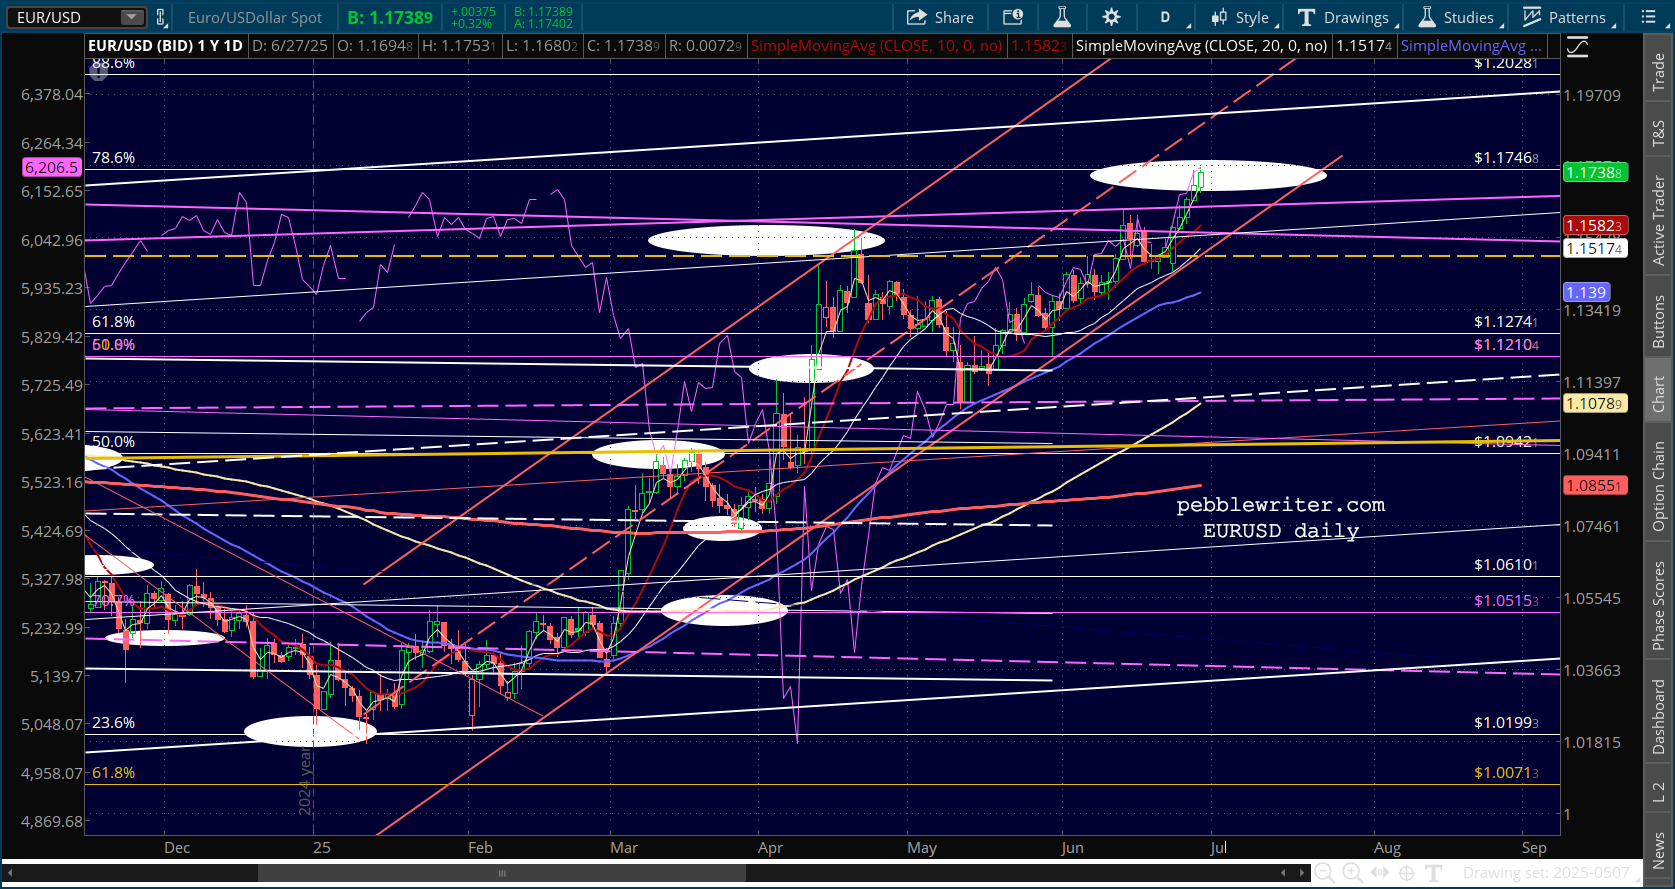Viewport: 1675px width, 889px height.
Task: Open the top-right list menu icon
Action: (1648, 17)
